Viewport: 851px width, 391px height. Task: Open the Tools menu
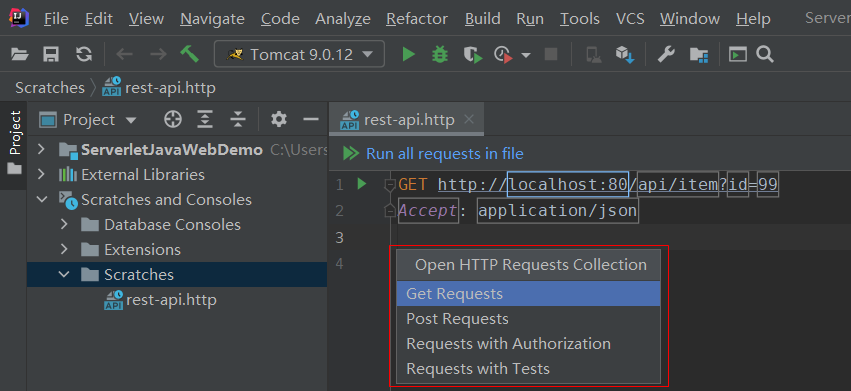[x=580, y=20]
